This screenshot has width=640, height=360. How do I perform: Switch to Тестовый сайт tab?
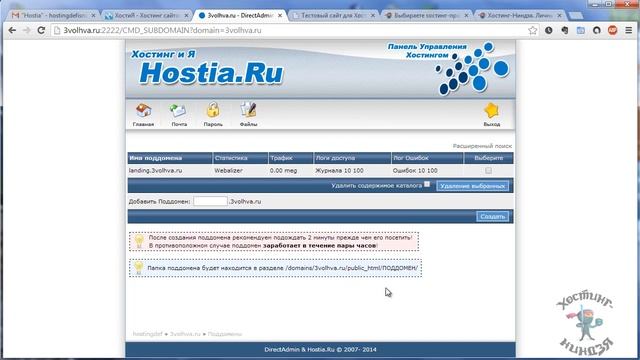pyautogui.click(x=333, y=16)
